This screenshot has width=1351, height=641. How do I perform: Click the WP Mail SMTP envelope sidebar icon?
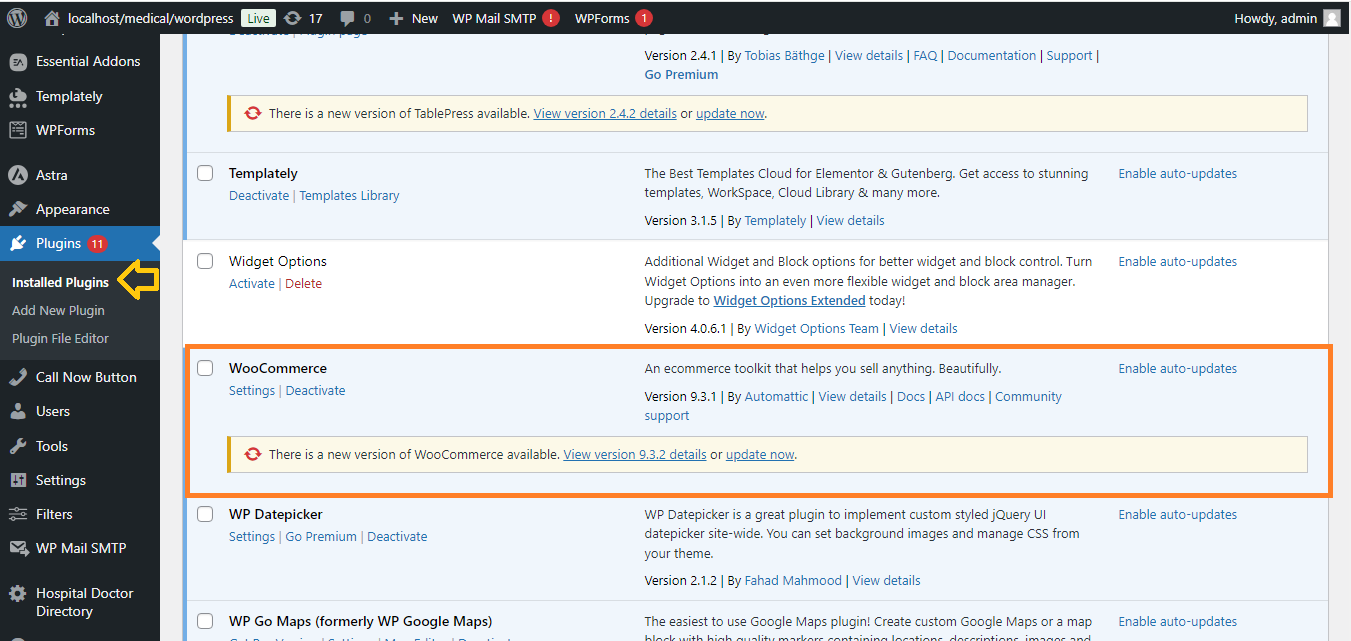point(18,548)
